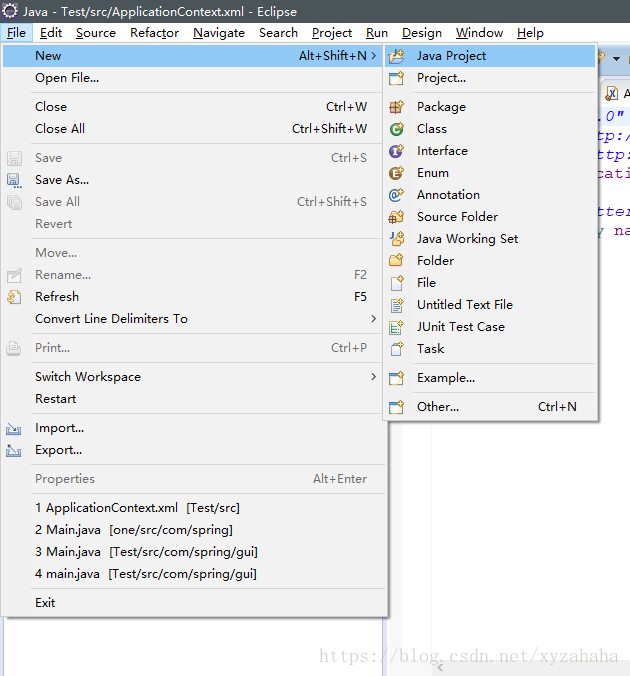Expand Convert Line Delimiters To submenu
Screen dimensions: 630x676
click(x=373, y=319)
